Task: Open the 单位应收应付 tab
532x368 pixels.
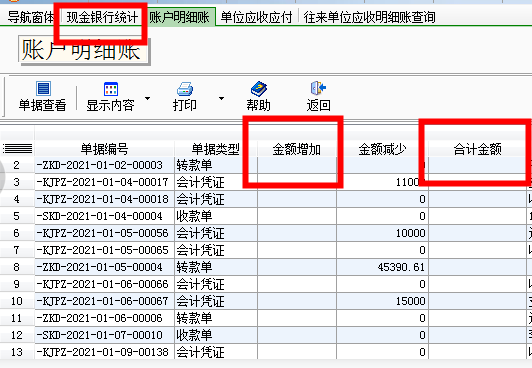Action: [256, 17]
